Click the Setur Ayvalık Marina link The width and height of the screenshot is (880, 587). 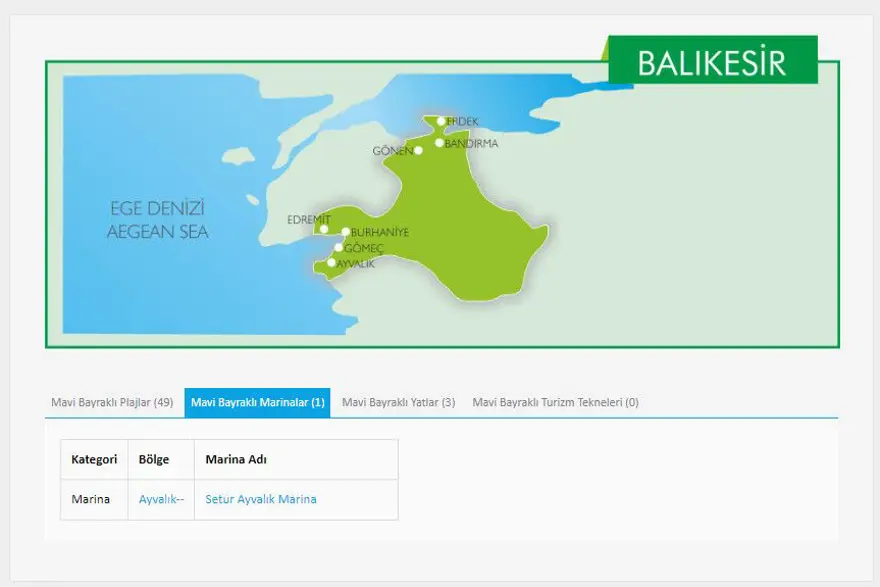point(261,498)
